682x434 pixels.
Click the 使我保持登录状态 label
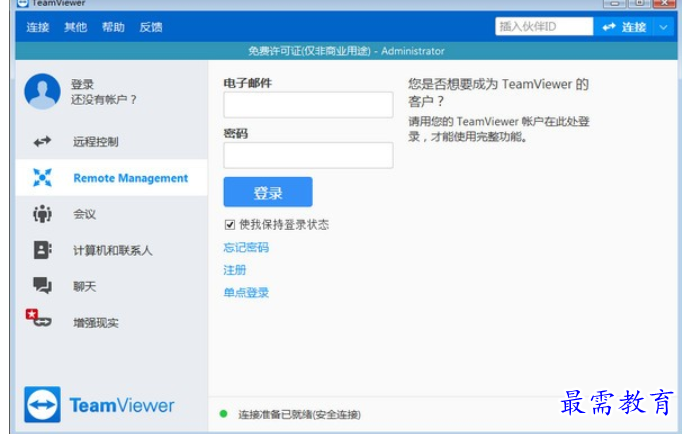[284, 225]
